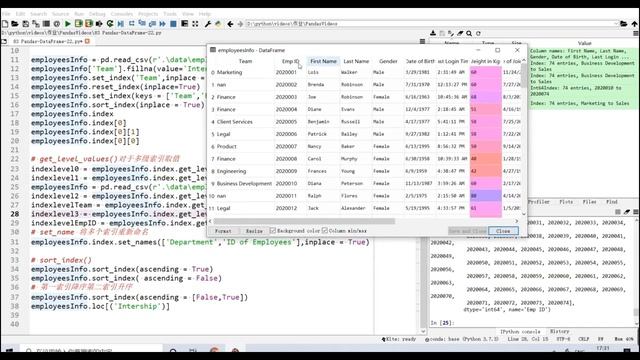Click the Last Name column header
Viewport: 640px width, 360px height.
[356, 61]
